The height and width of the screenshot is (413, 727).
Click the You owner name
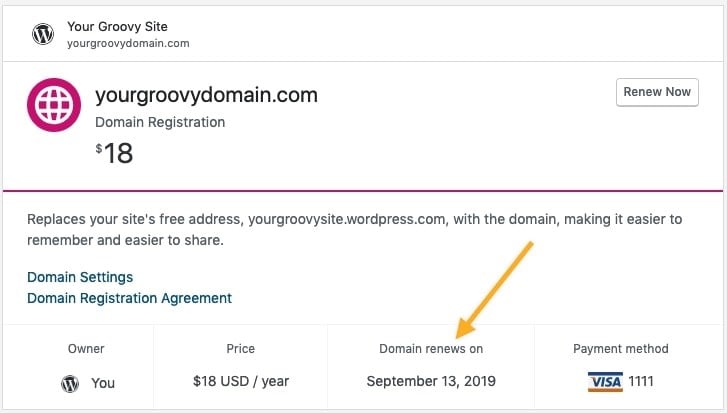pos(103,382)
